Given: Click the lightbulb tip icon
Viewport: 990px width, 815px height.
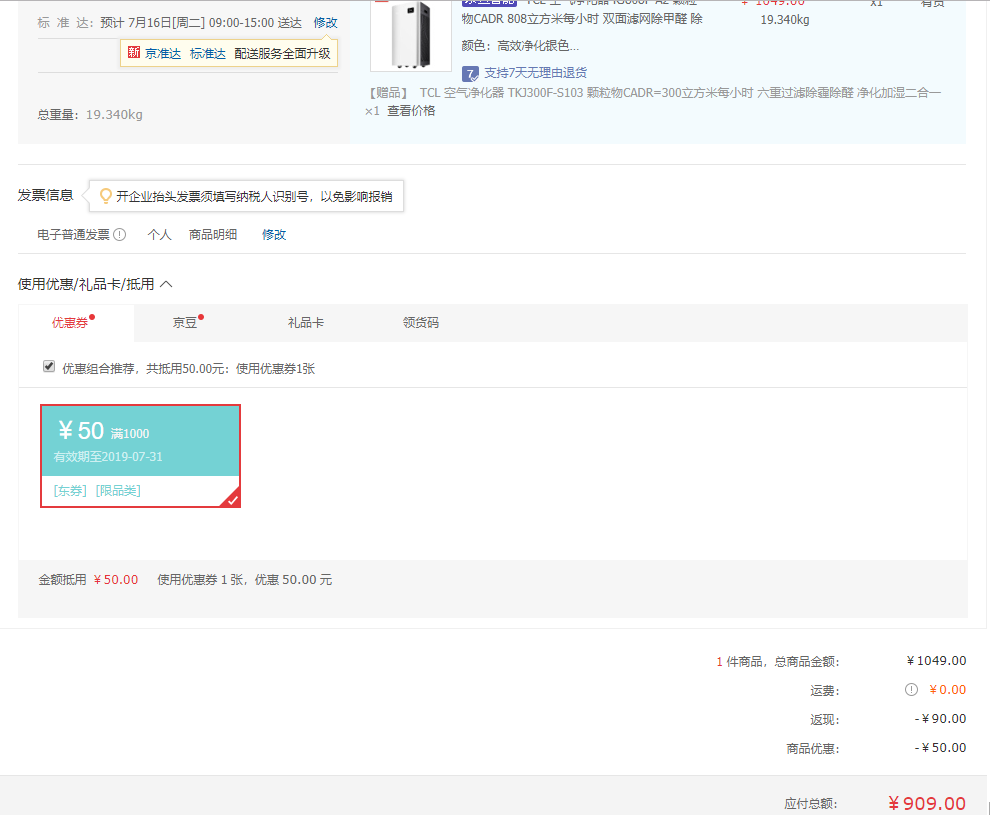Looking at the screenshot, I should (x=105, y=196).
